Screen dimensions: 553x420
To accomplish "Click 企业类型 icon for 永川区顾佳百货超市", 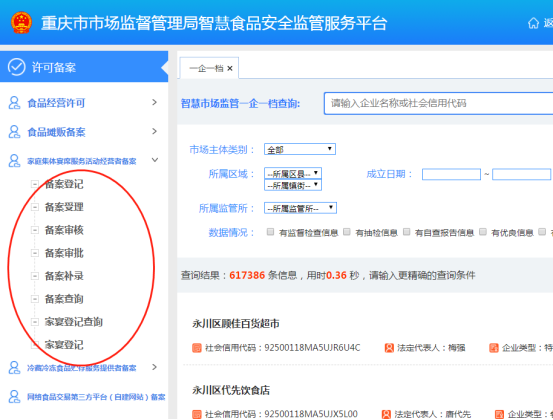I will pyautogui.click(x=493, y=348).
